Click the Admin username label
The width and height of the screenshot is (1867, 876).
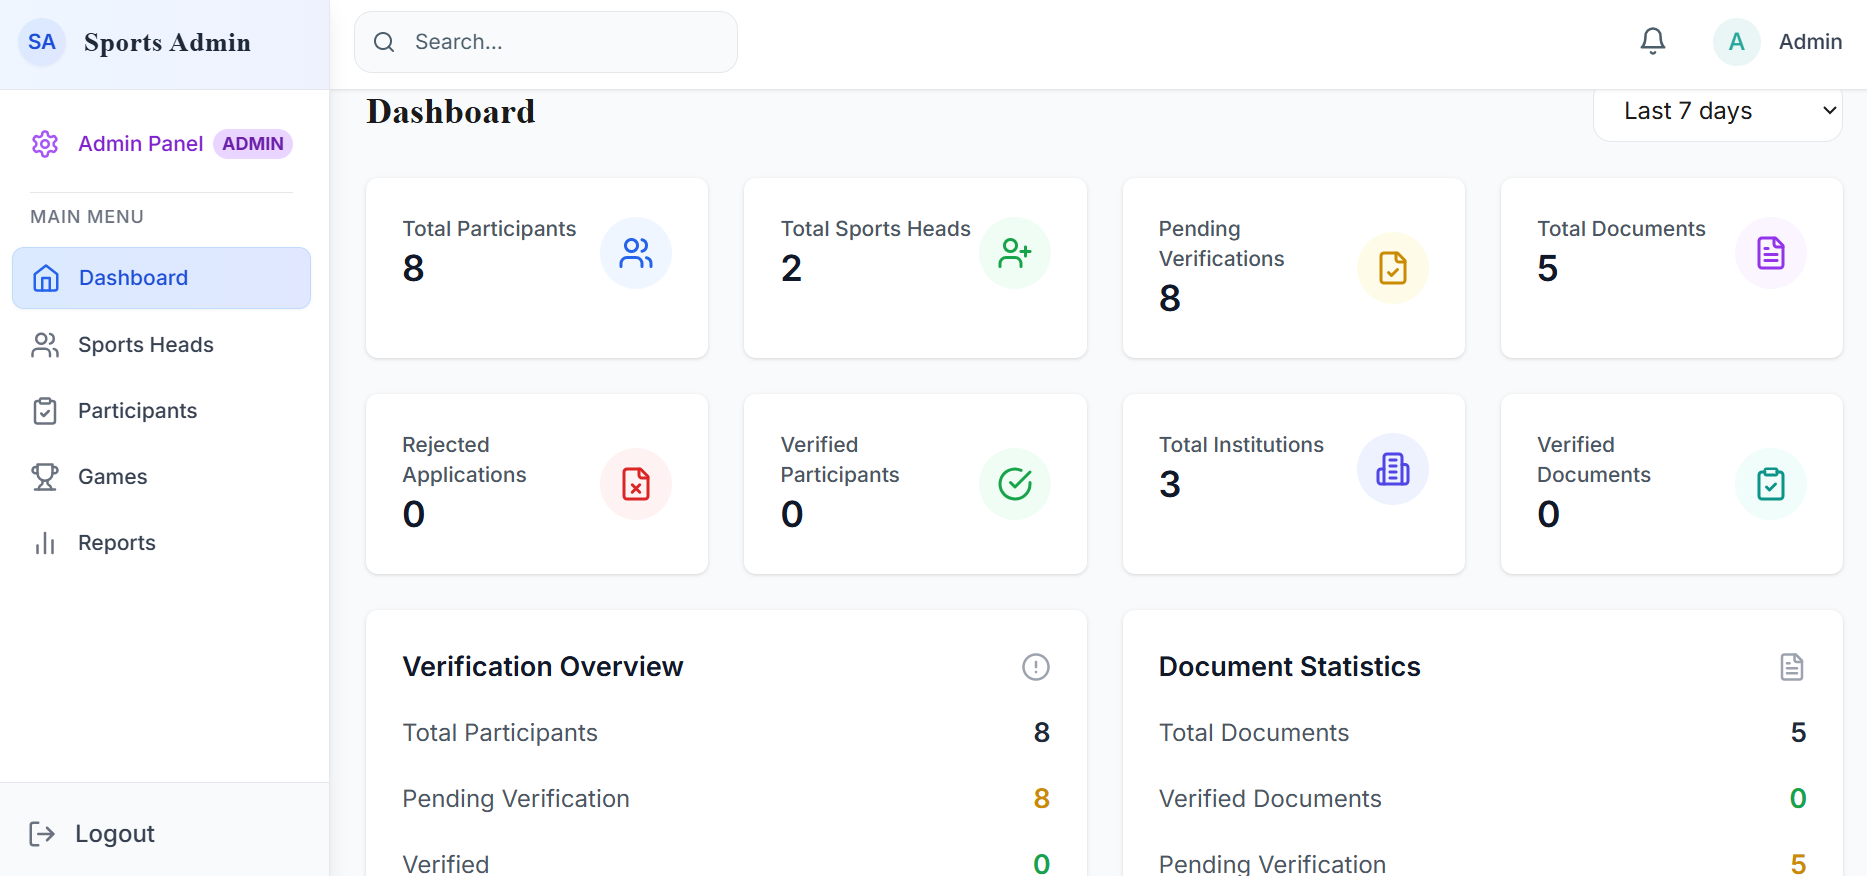(x=1810, y=42)
